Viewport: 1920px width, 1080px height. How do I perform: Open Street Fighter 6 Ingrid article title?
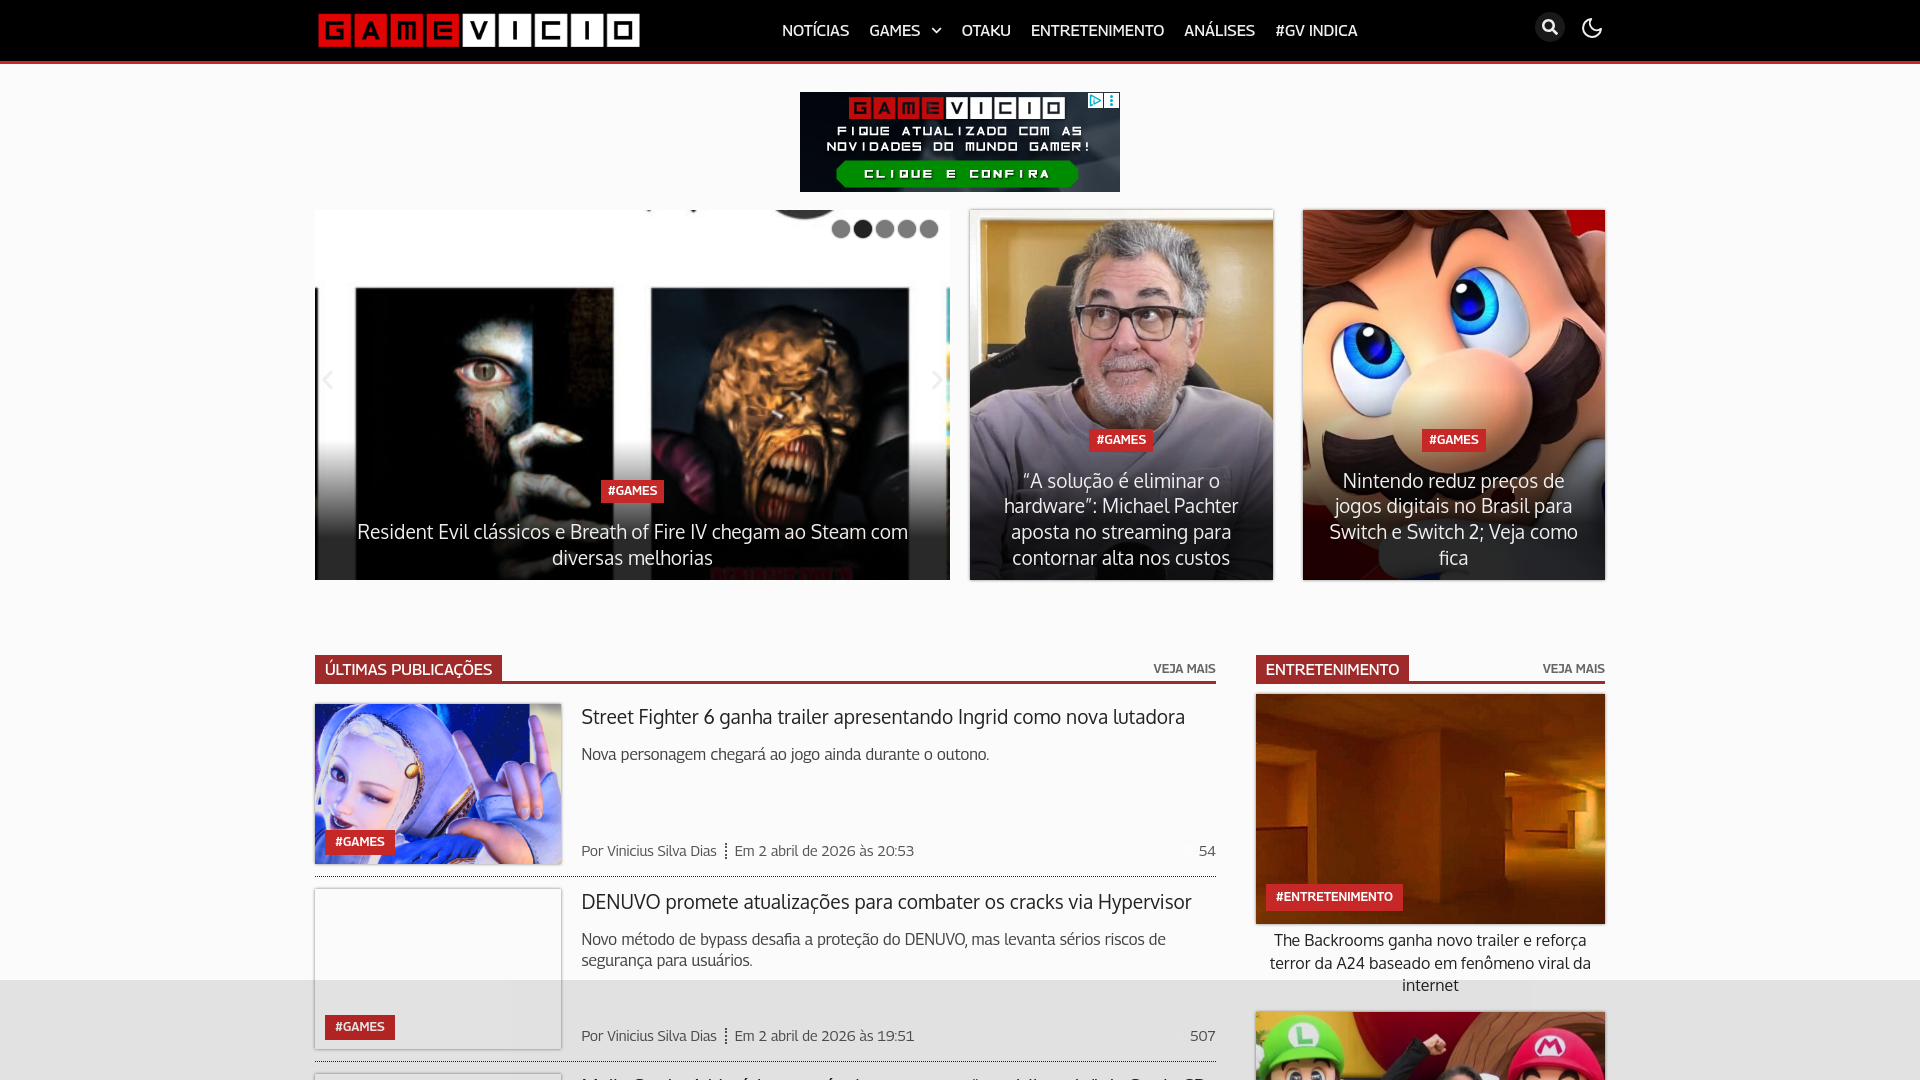pyautogui.click(x=883, y=717)
